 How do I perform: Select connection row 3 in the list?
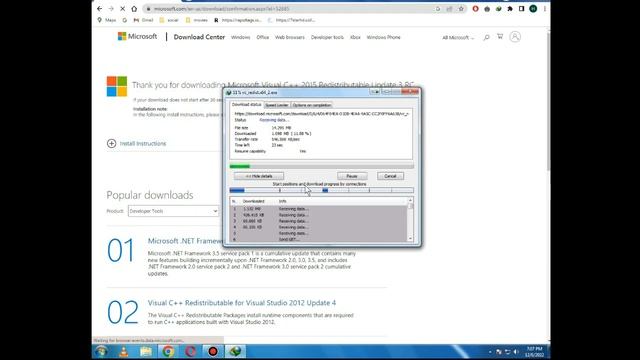coord(318,221)
